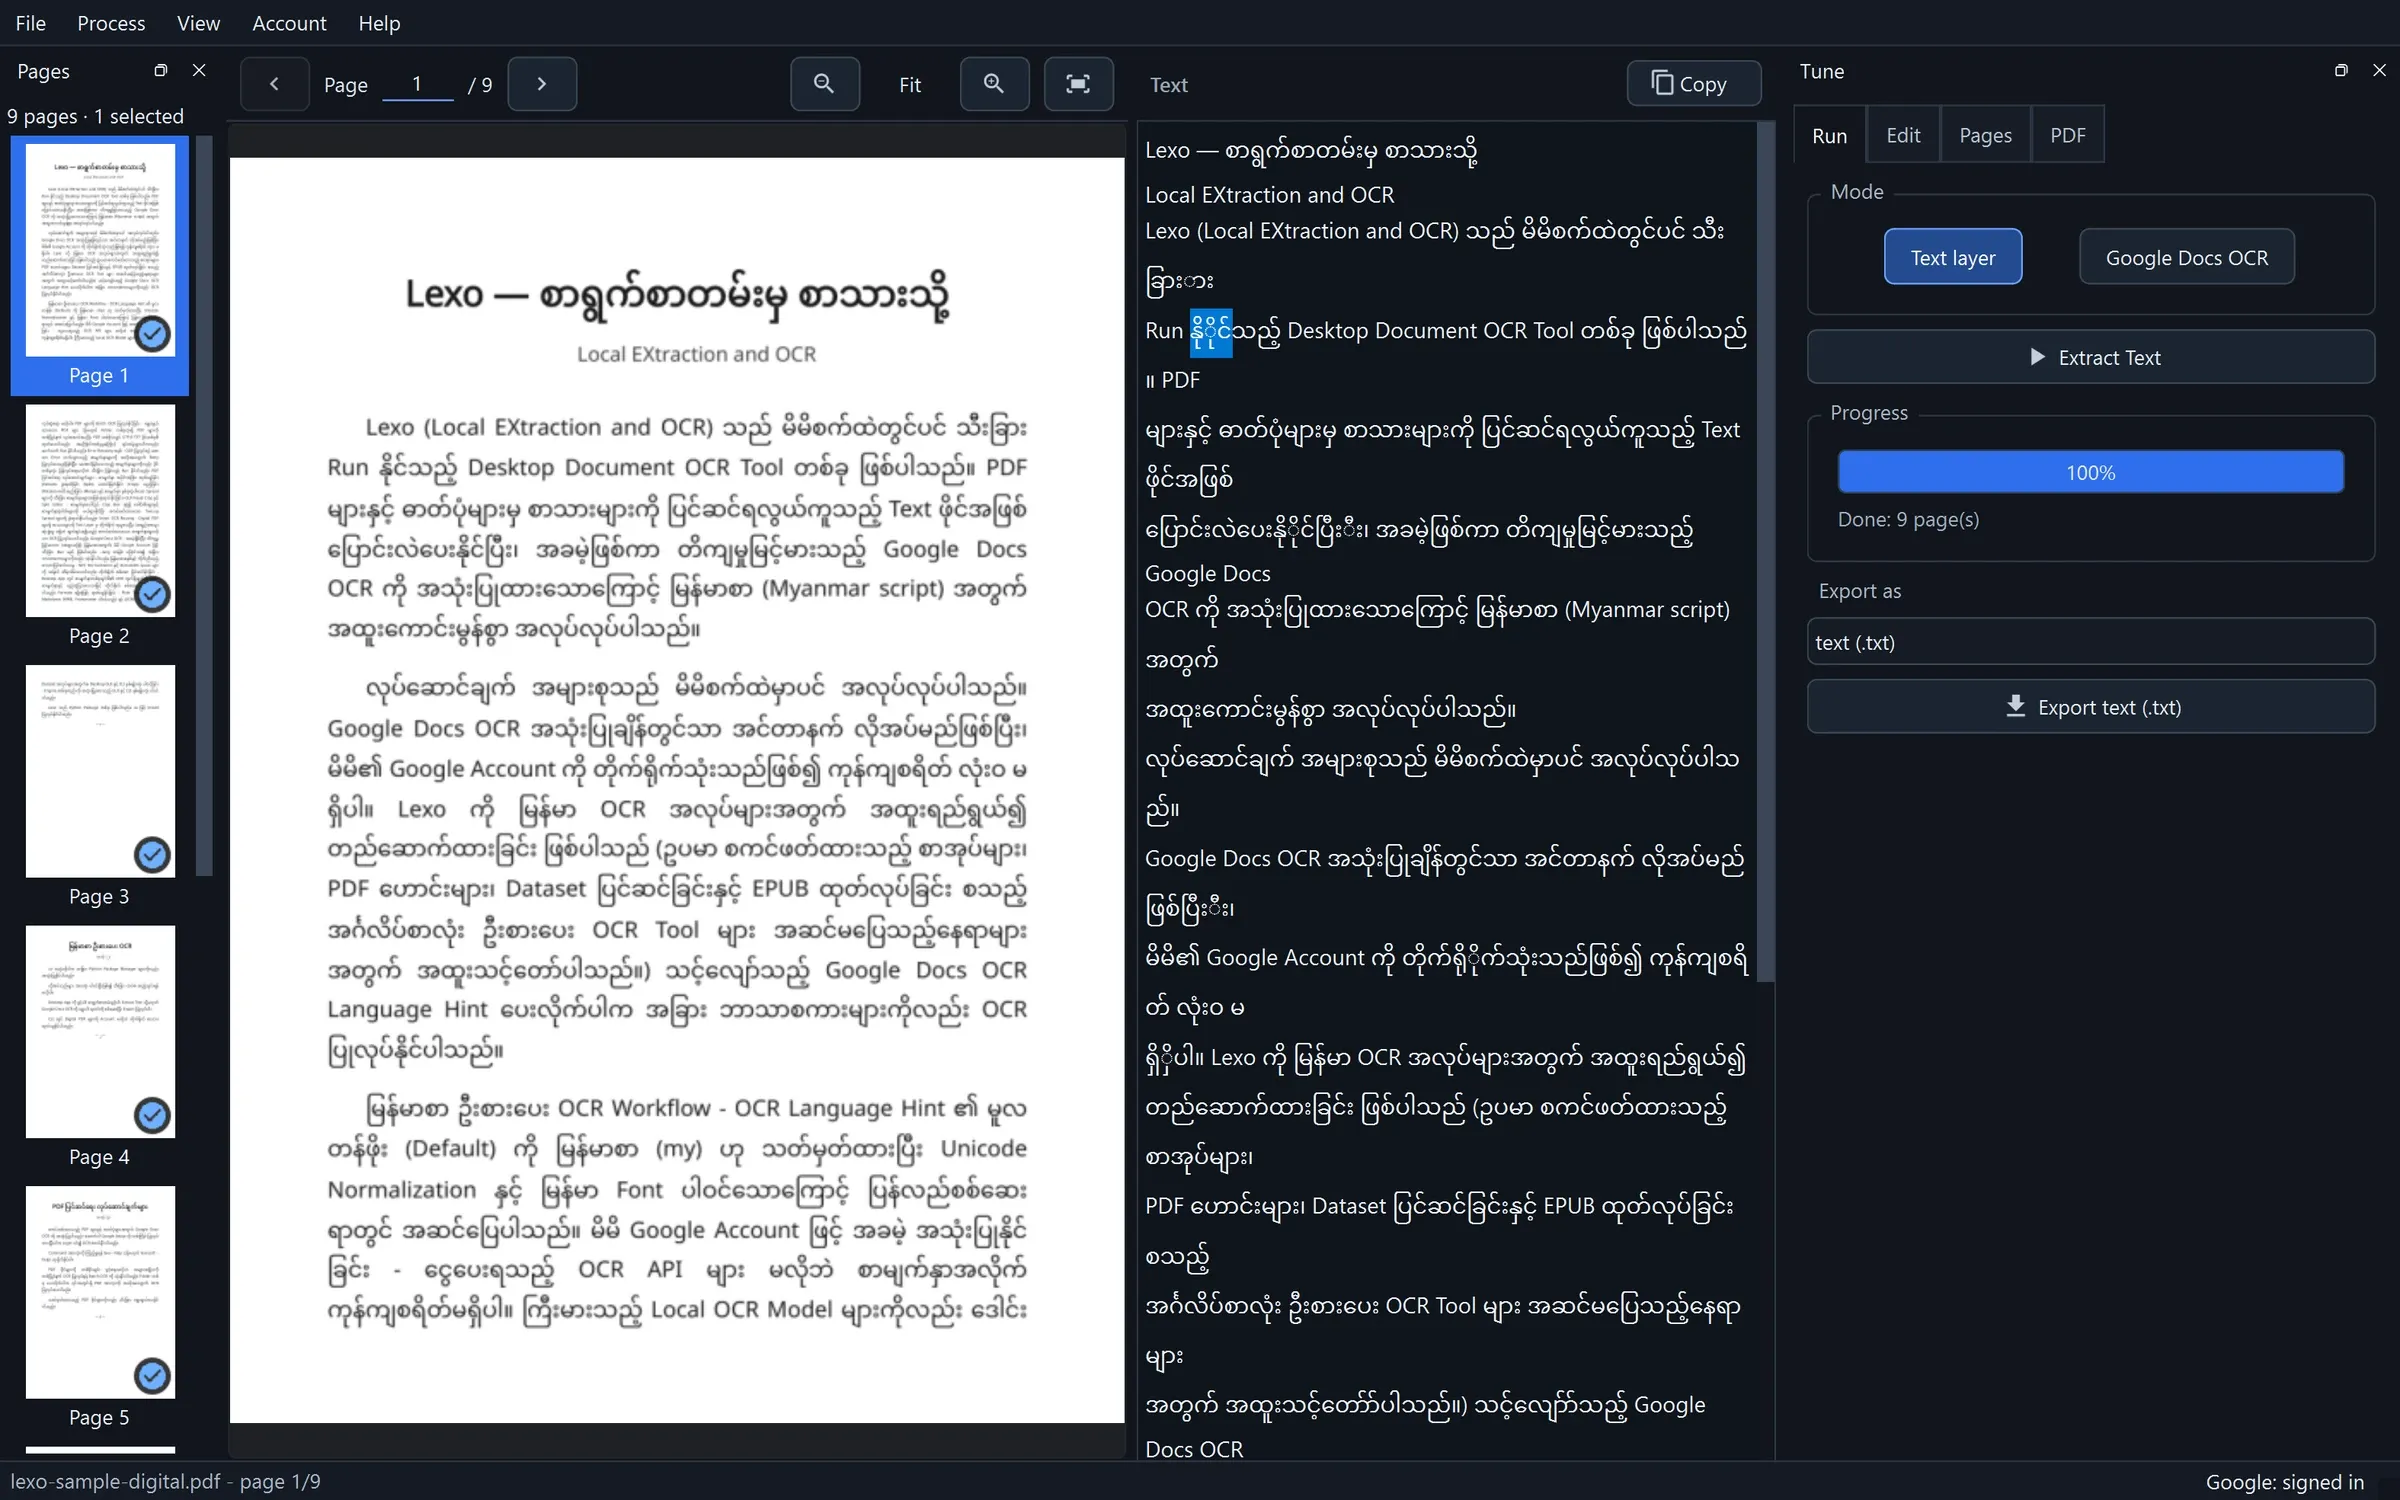Switch to the Edit tab
Image resolution: width=2400 pixels, height=1500 pixels.
coord(1903,135)
